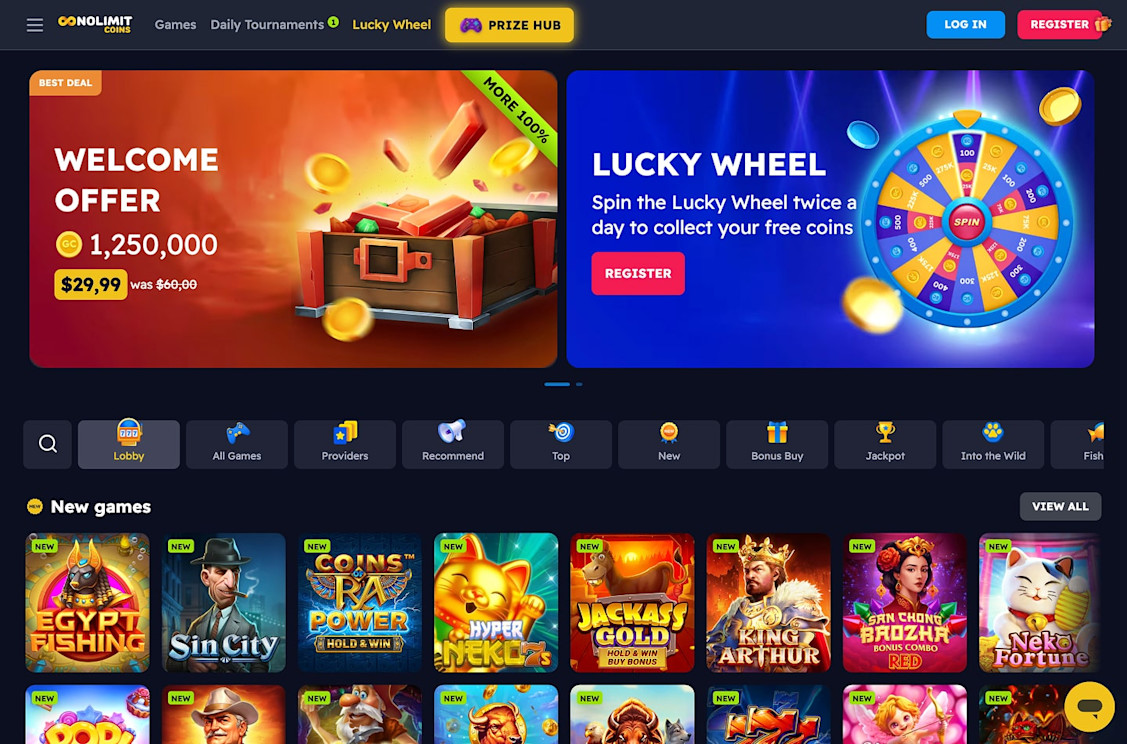Image resolution: width=1127 pixels, height=744 pixels.
Task: Open Into the Wild paw category
Action: coord(993,444)
